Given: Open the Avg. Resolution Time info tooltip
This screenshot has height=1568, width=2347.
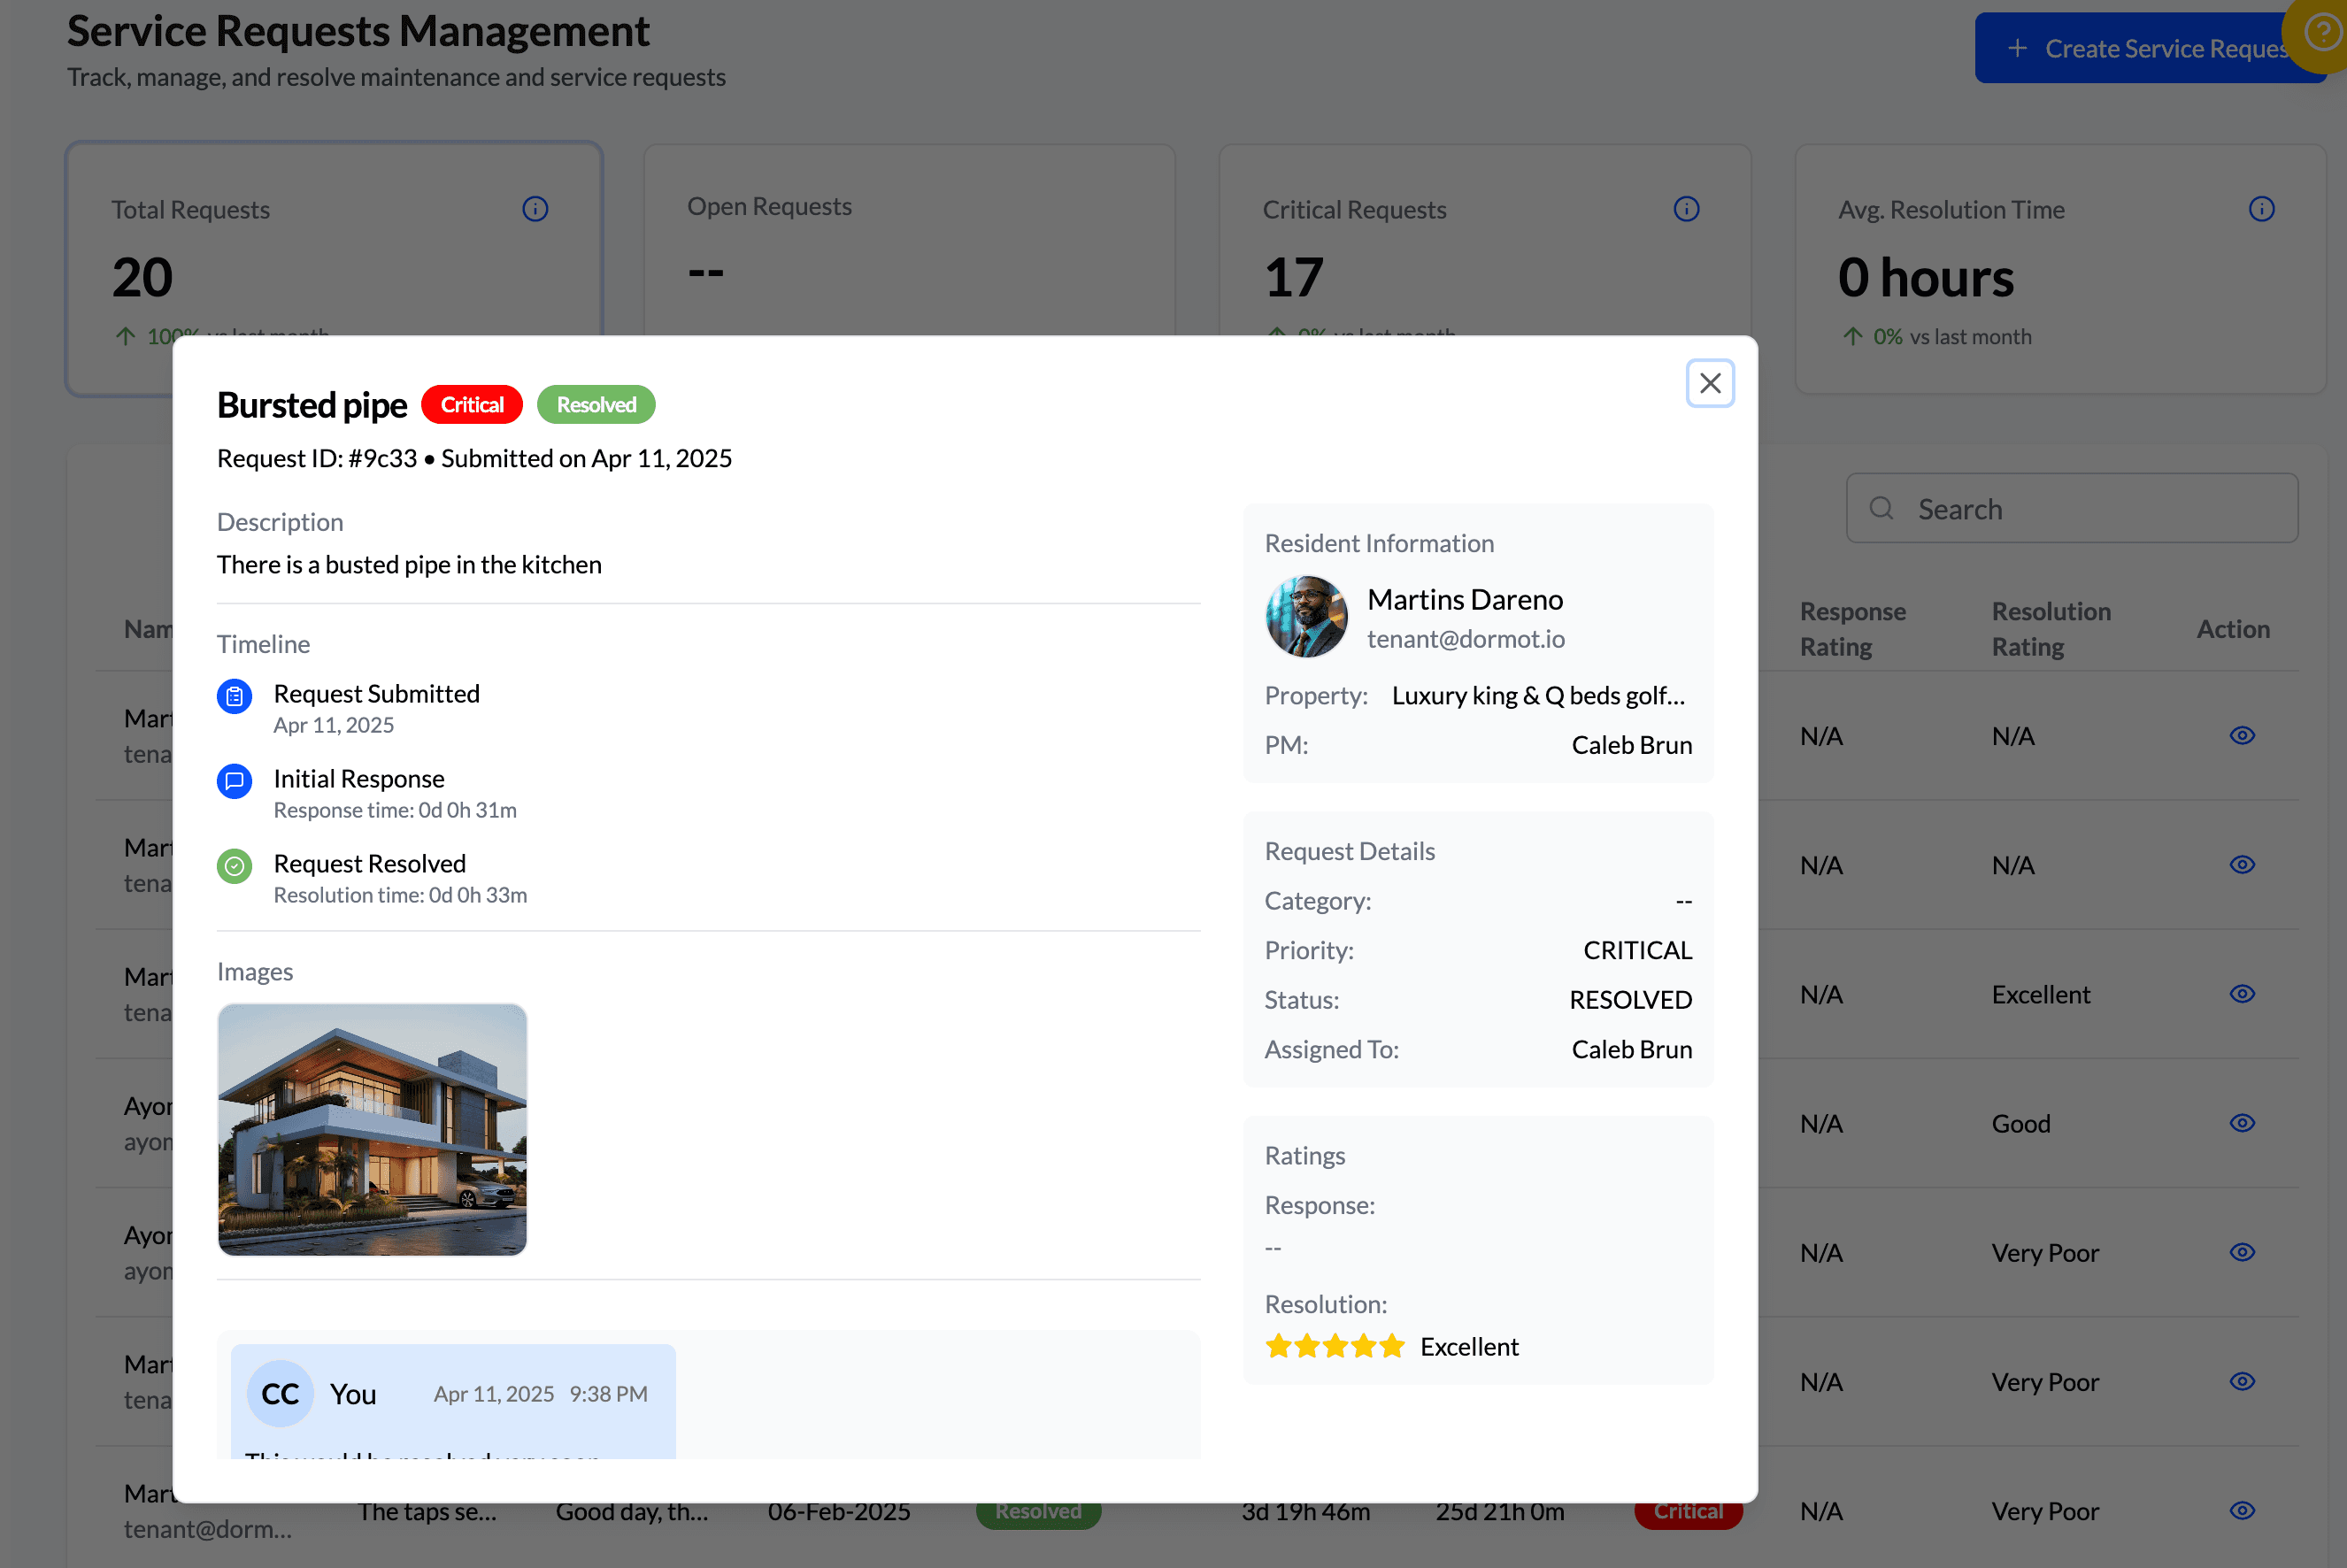Looking at the screenshot, I should [x=2263, y=208].
